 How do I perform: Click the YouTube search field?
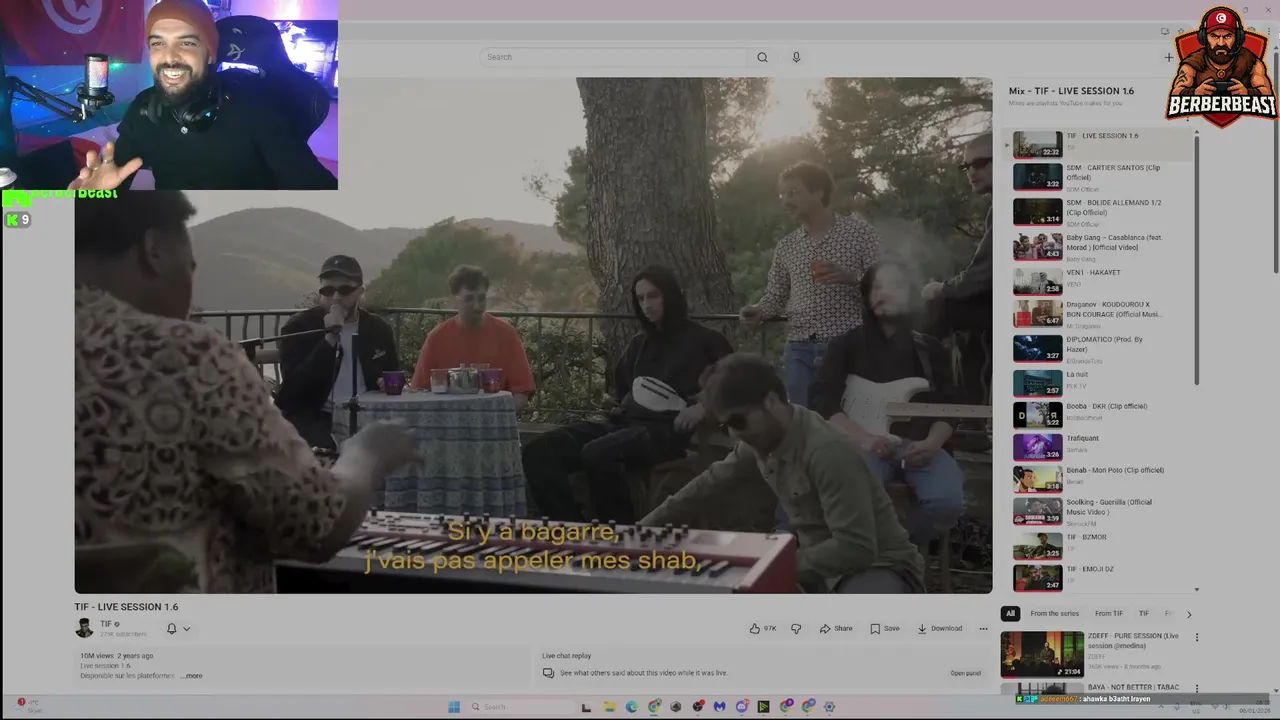click(613, 57)
